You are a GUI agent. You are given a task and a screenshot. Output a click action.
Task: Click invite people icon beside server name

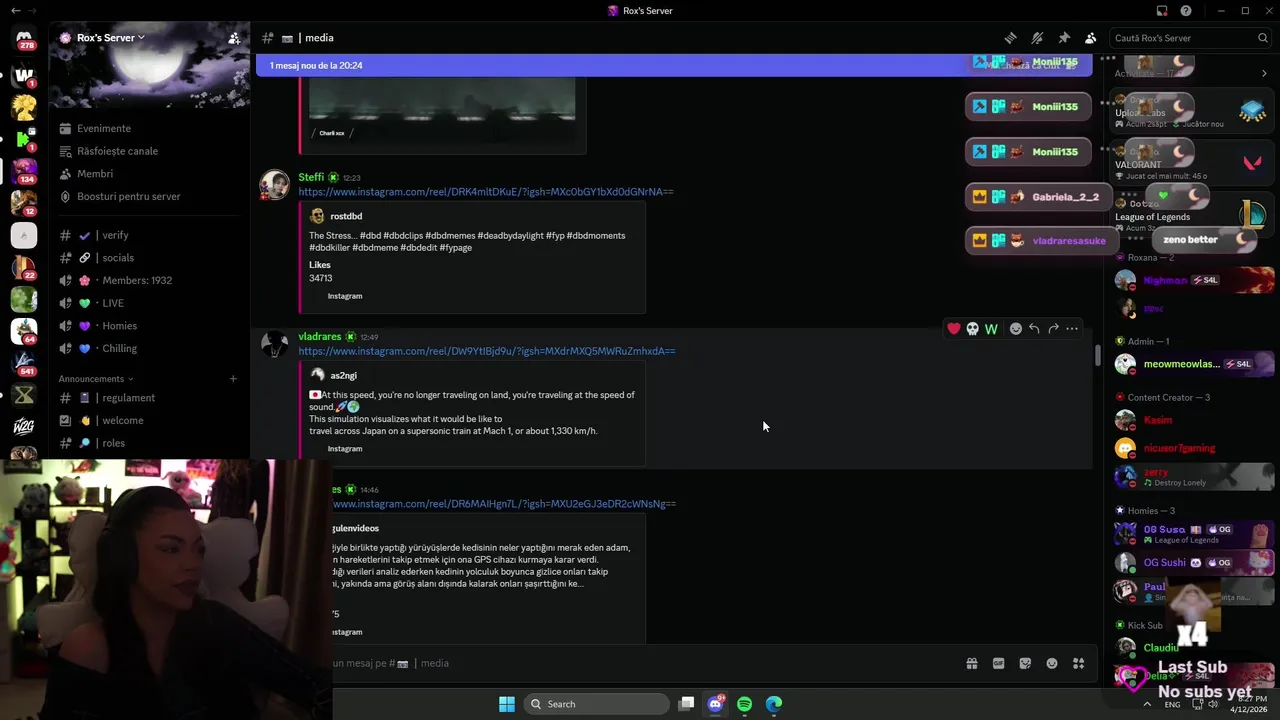coord(233,38)
